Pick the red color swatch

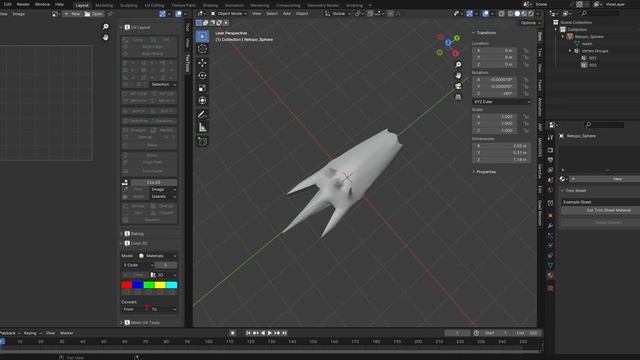click(x=127, y=285)
